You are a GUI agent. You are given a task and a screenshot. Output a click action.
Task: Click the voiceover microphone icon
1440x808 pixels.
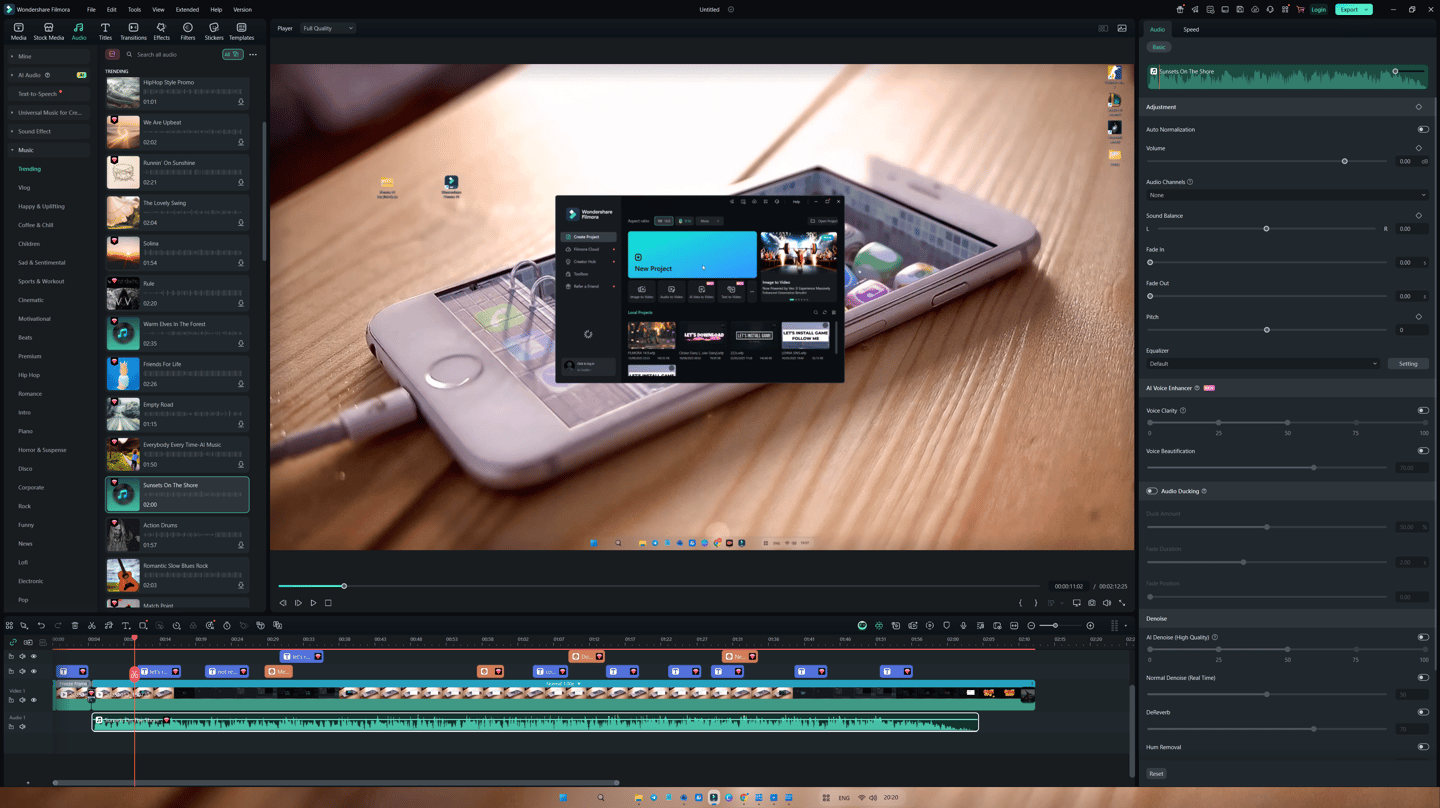[964, 626]
